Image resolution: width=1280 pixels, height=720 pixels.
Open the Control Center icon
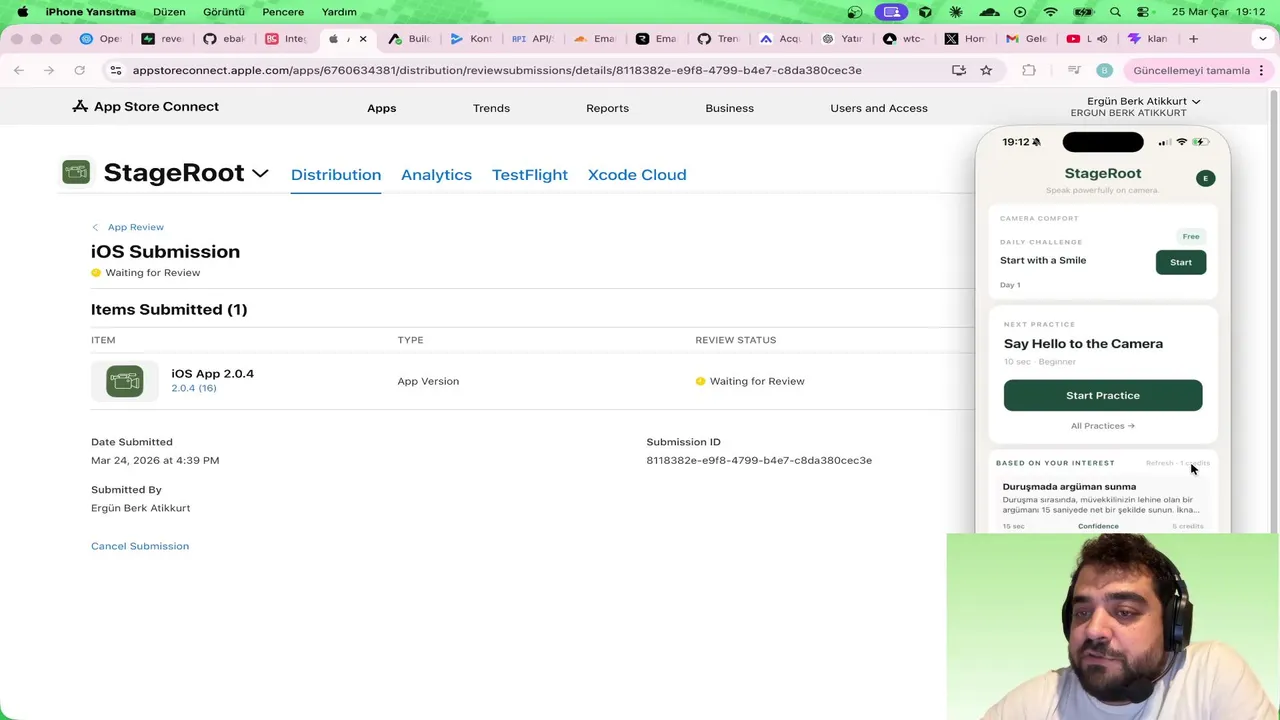pyautogui.click(x=1143, y=12)
